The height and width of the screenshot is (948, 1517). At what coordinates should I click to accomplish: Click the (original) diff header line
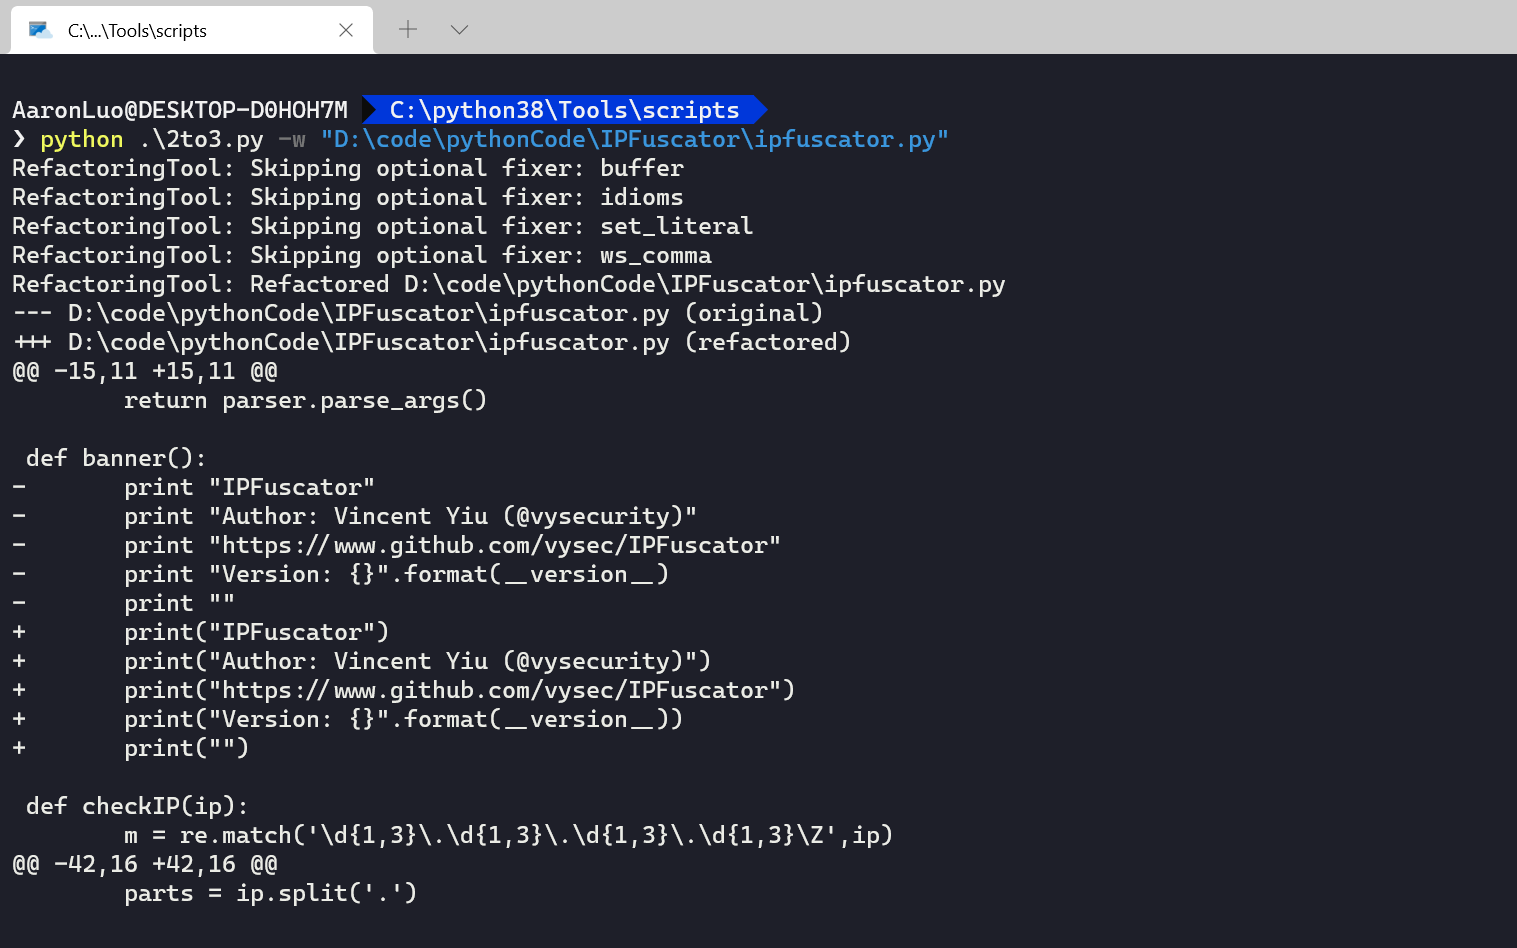[417, 313]
